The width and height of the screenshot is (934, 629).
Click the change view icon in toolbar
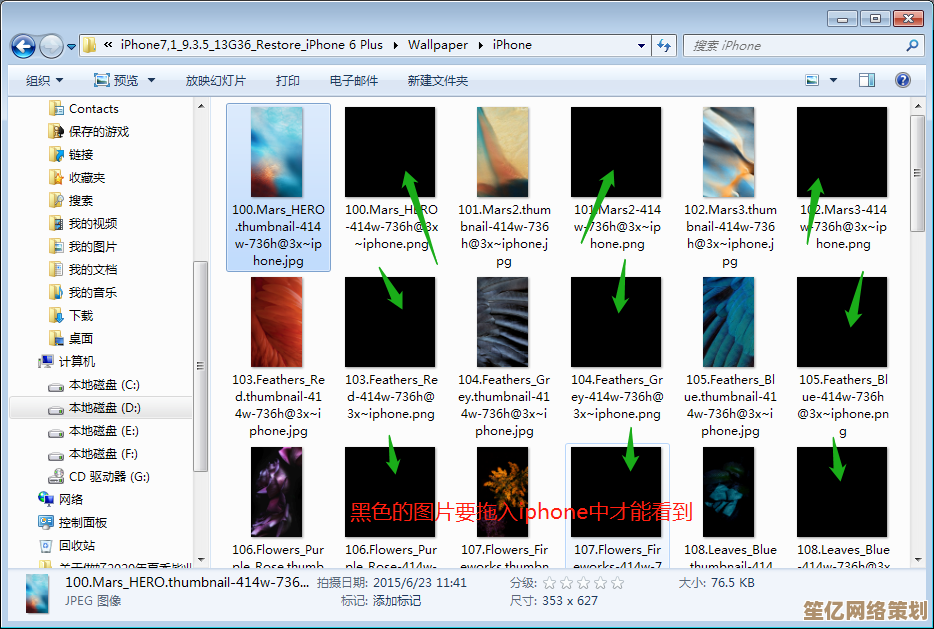(x=813, y=80)
